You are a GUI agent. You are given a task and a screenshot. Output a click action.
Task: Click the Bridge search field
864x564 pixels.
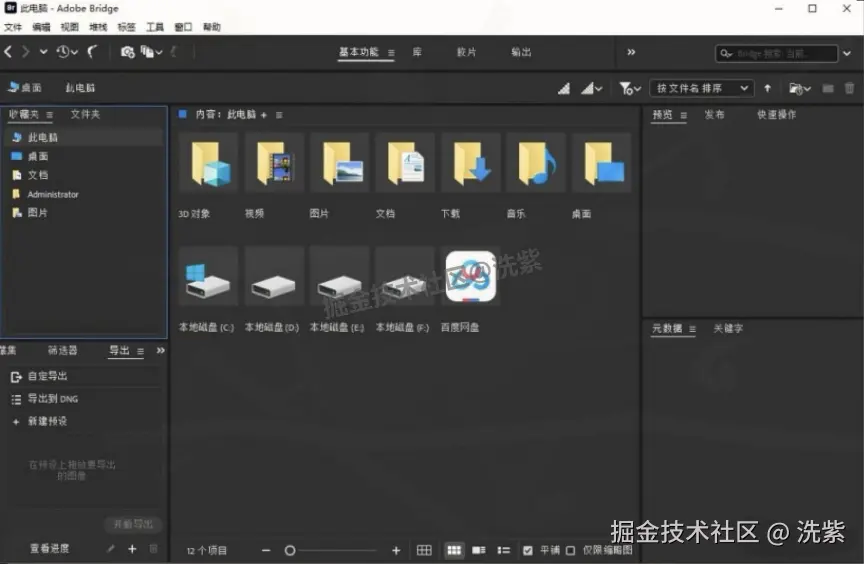[x=776, y=53]
